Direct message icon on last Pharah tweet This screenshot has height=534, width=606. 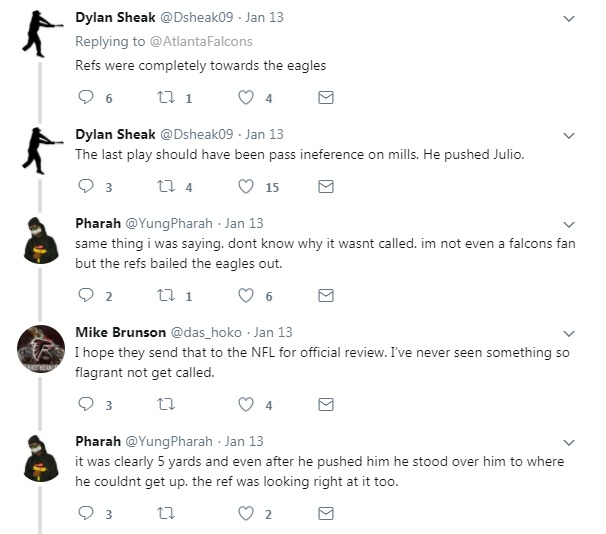[x=325, y=514]
